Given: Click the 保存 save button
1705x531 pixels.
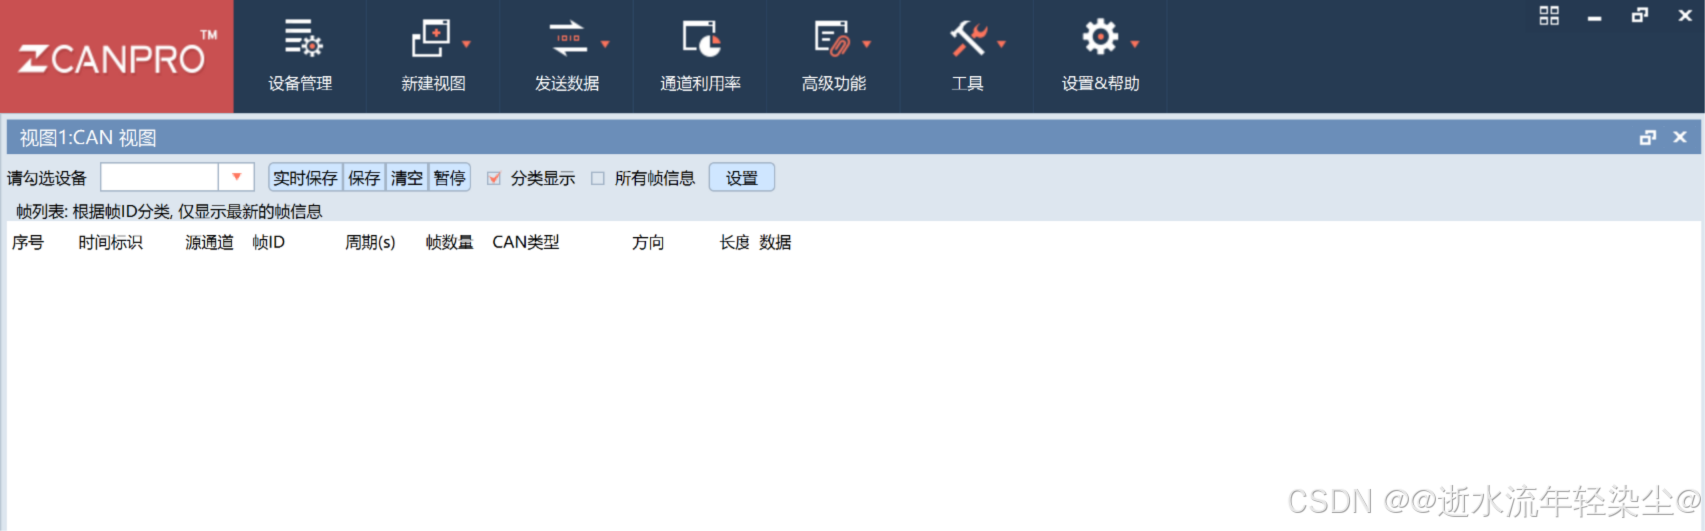Looking at the screenshot, I should [364, 178].
